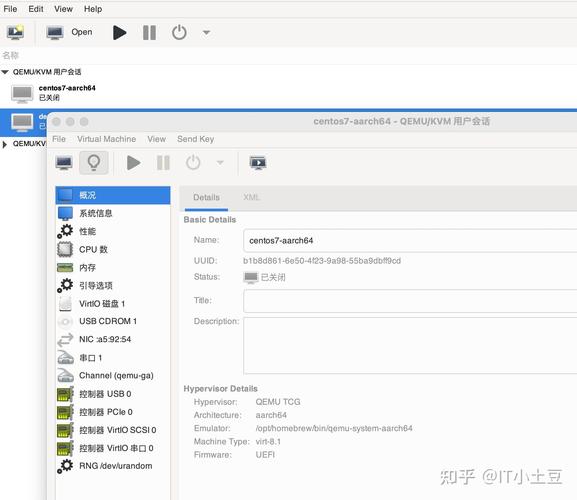The width and height of the screenshot is (577, 500).
Task: Click the 名称 column header
Action: [10, 56]
